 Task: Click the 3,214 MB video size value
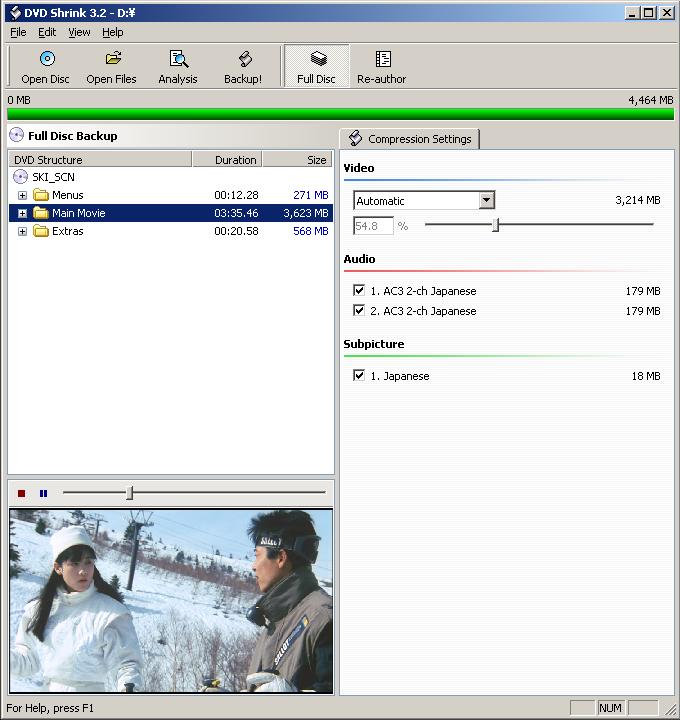click(x=638, y=200)
